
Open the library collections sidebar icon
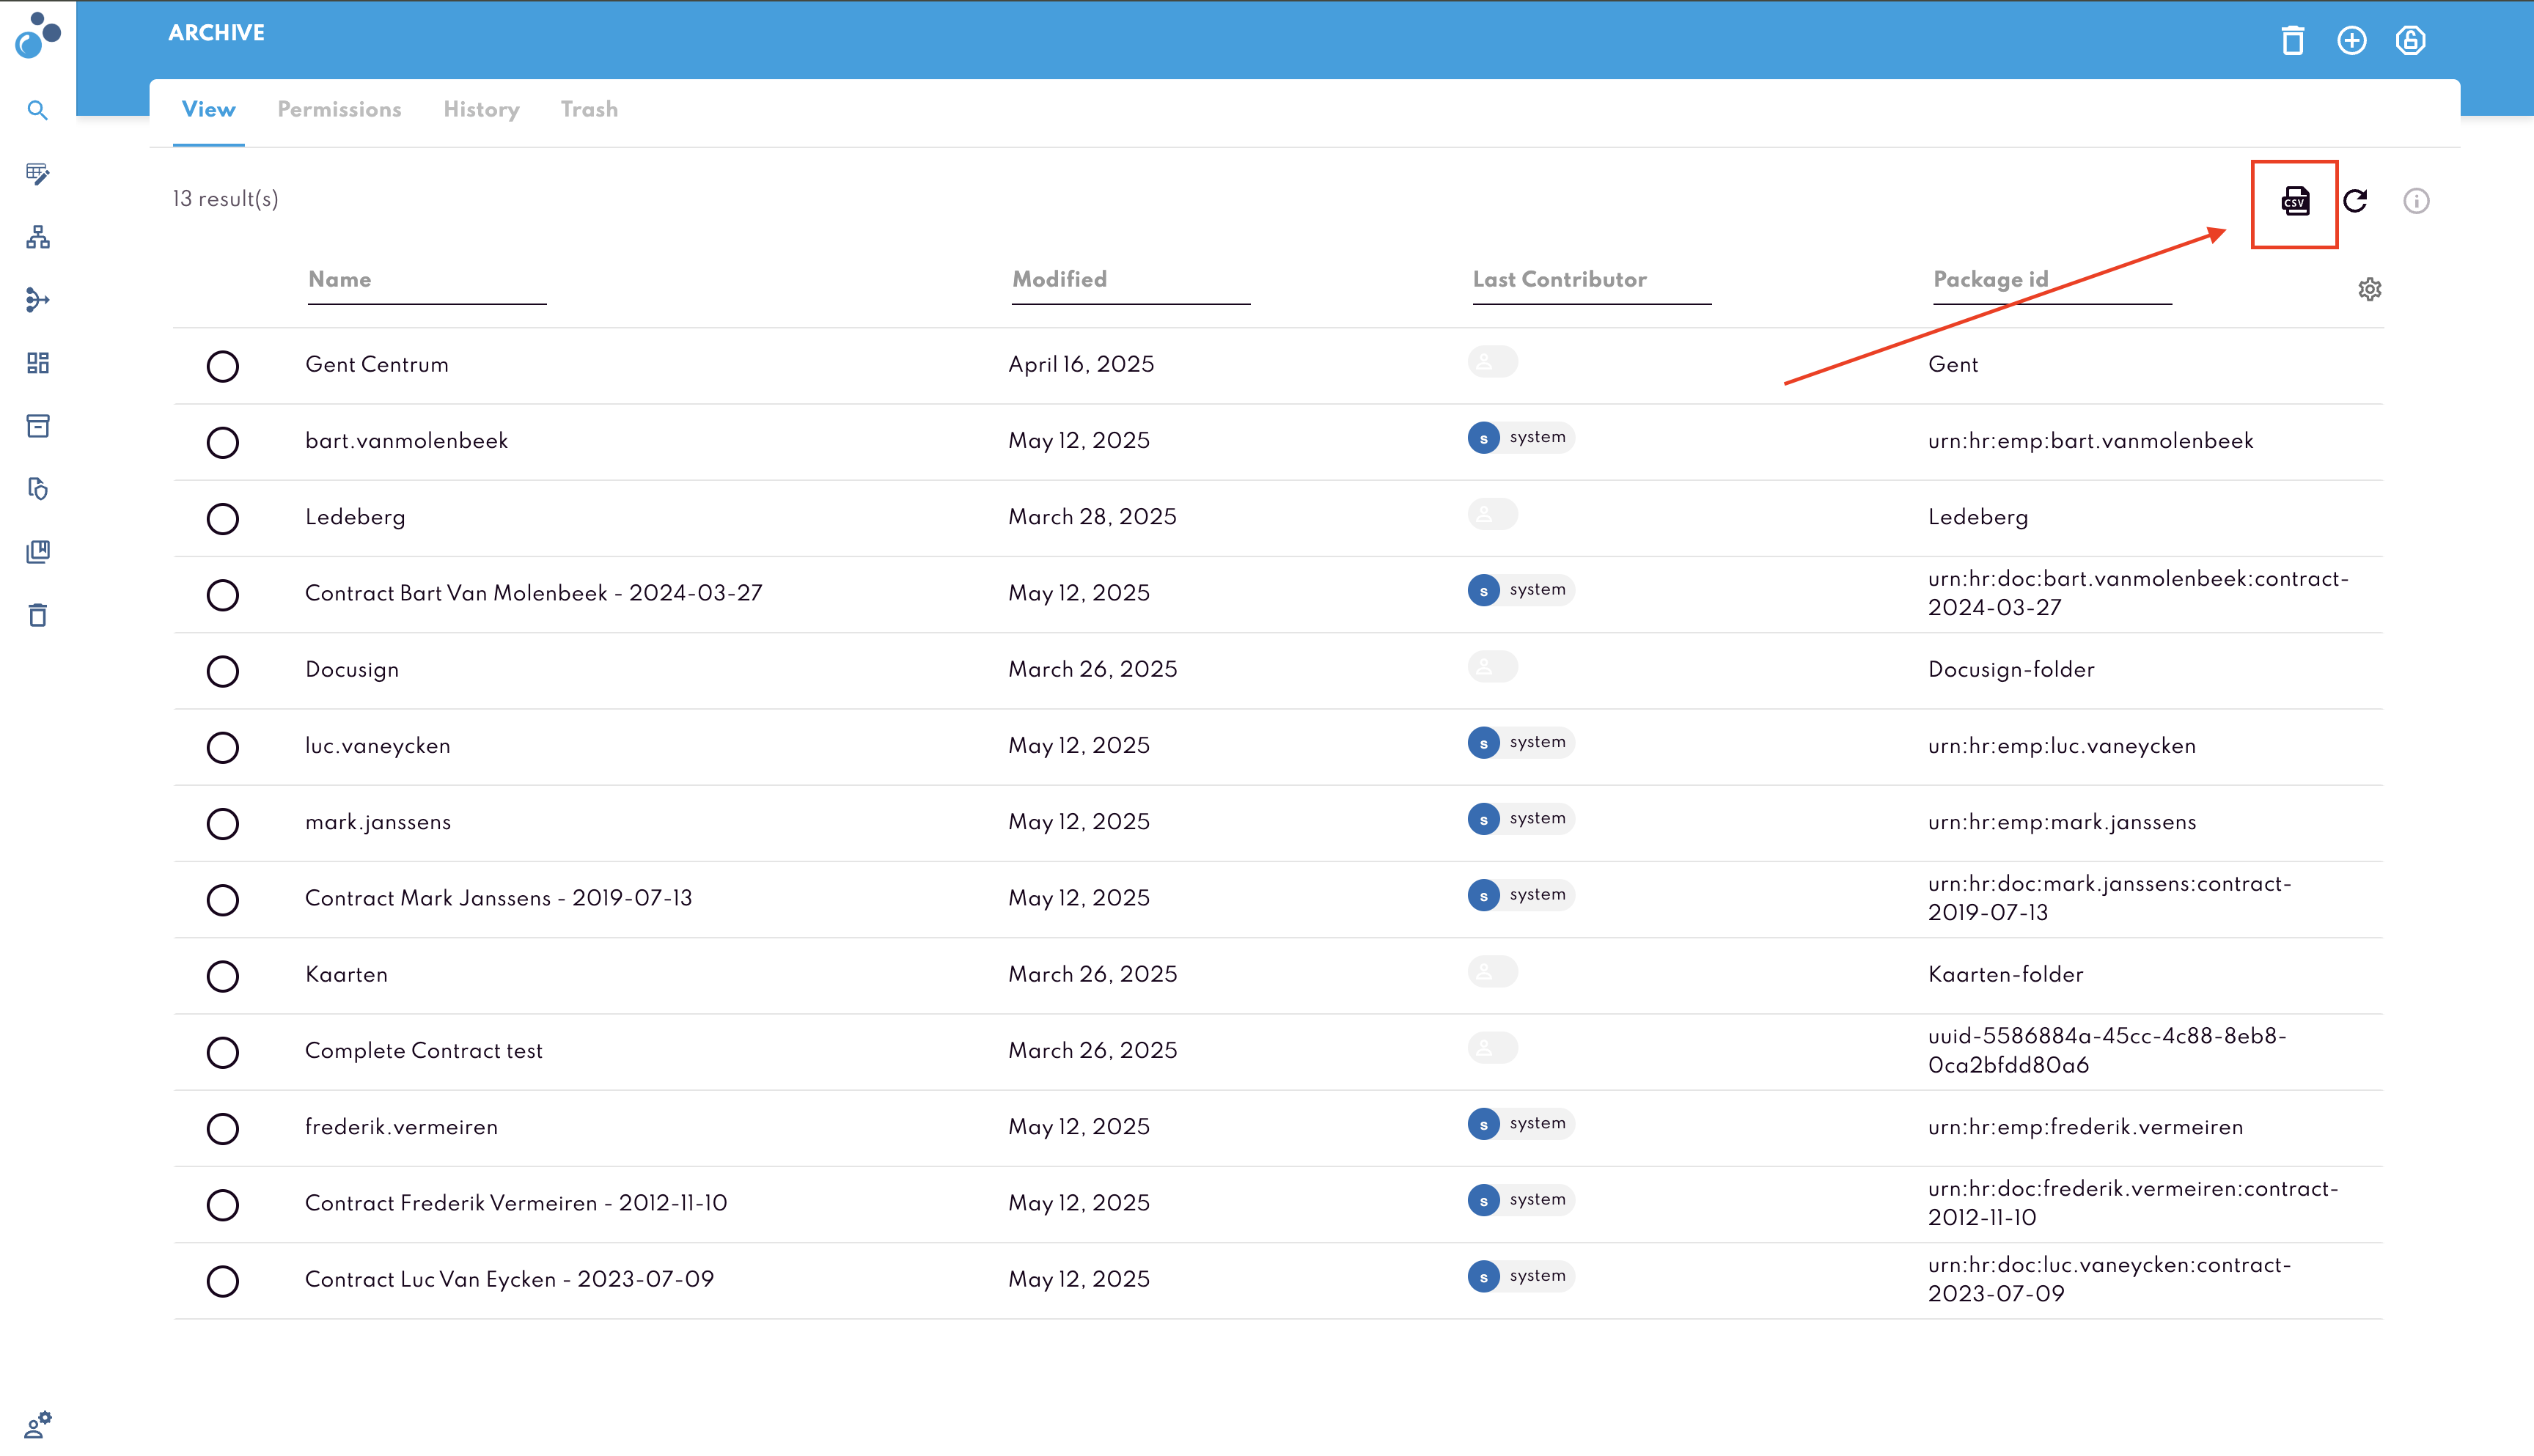coord(37,551)
